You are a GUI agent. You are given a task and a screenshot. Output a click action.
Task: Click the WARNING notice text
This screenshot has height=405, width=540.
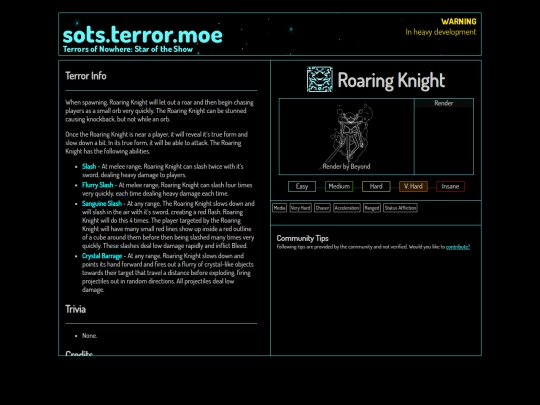459,22
